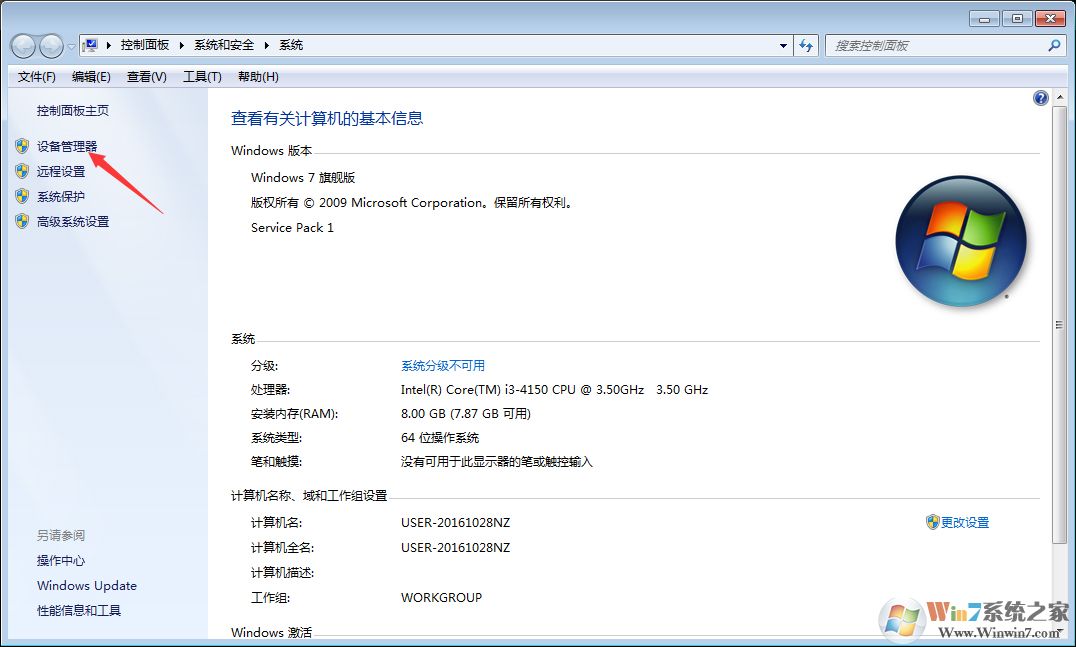1076x647 pixels.
Task: Open the 查看(V) menu
Action: (144, 77)
